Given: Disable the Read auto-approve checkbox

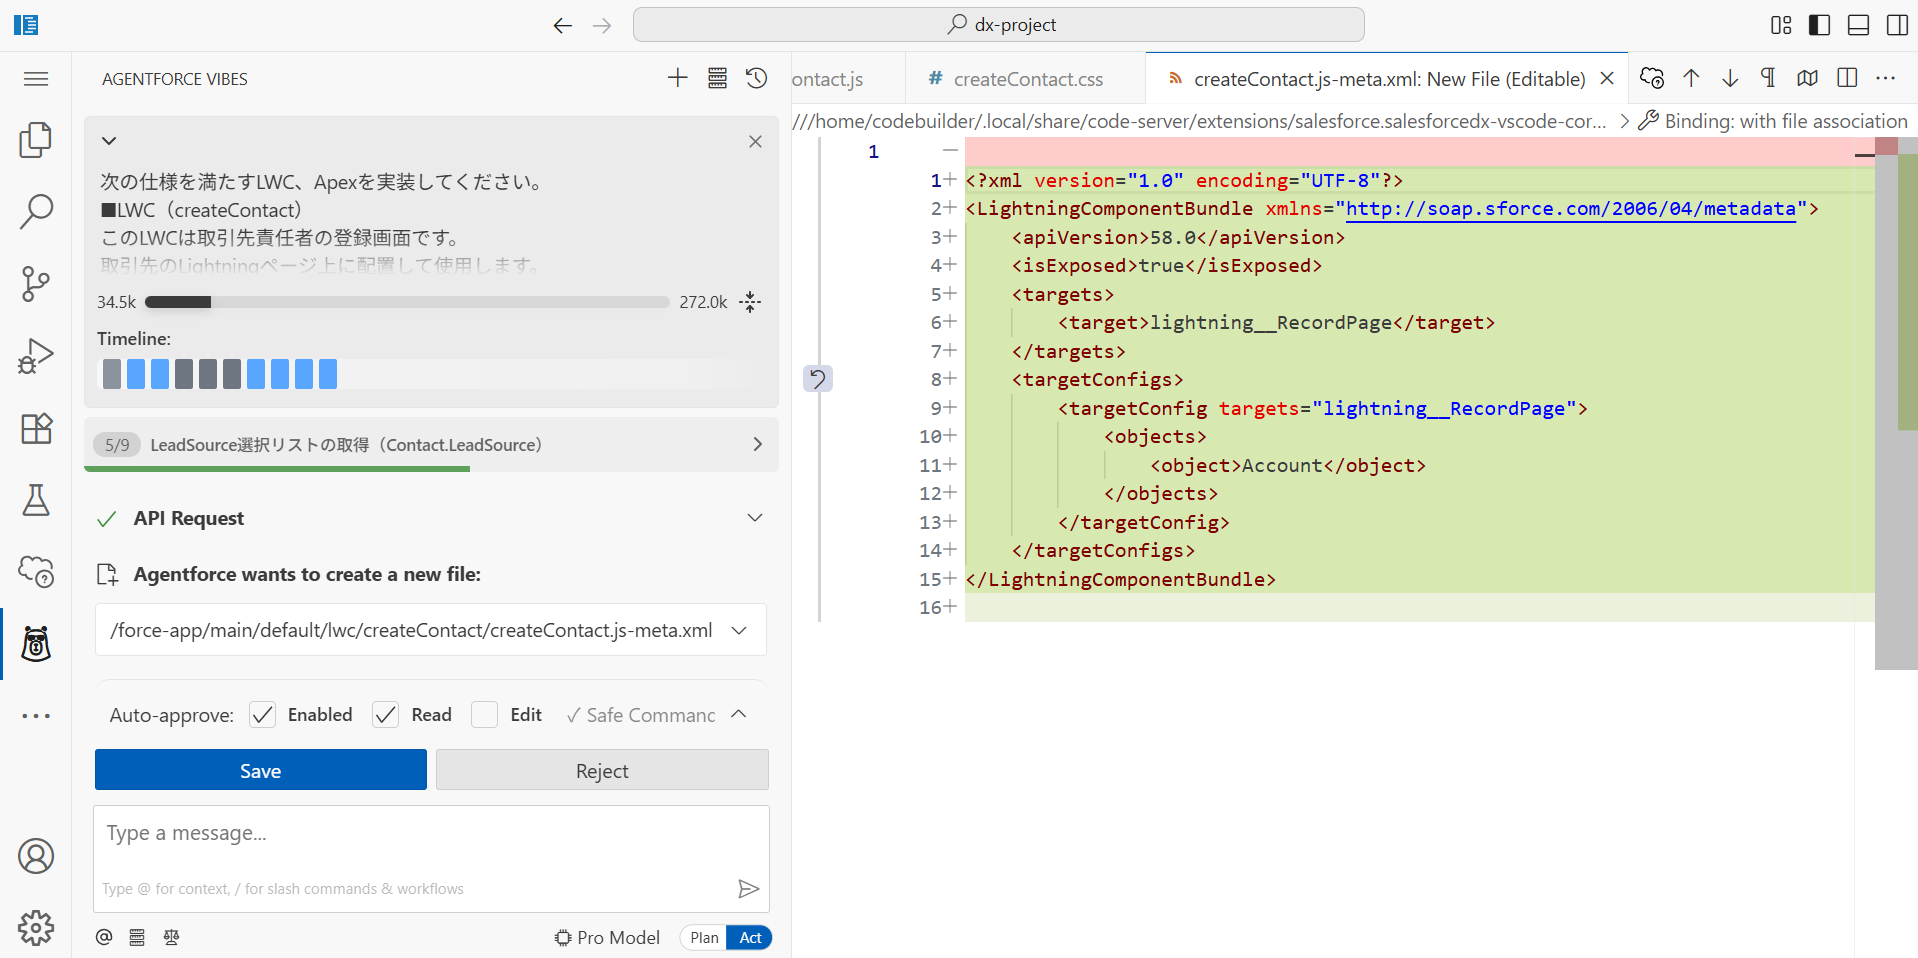Looking at the screenshot, I should (385, 714).
